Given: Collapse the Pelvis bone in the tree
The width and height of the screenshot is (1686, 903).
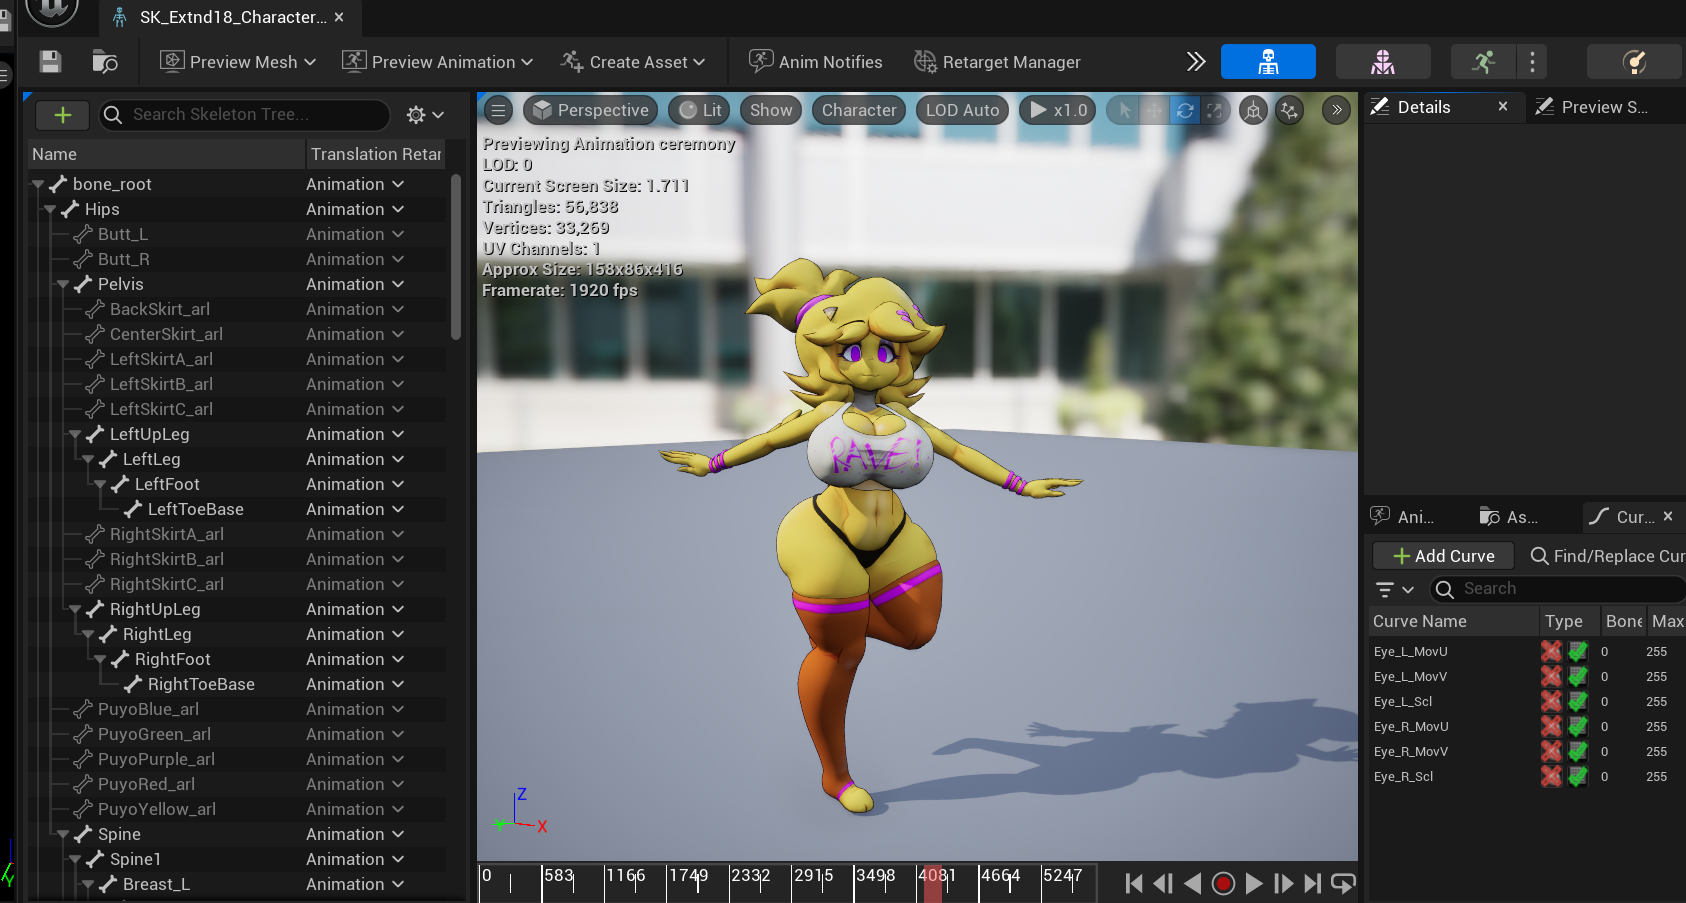Looking at the screenshot, I should pos(63,285).
